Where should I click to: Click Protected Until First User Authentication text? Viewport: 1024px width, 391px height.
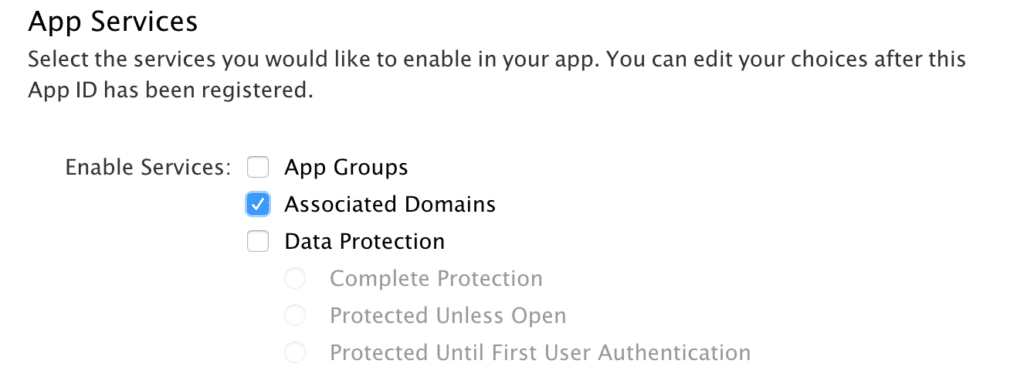540,353
